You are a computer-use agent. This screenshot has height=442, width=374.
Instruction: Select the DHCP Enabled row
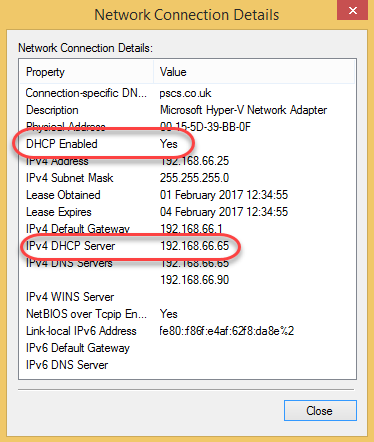point(187,144)
